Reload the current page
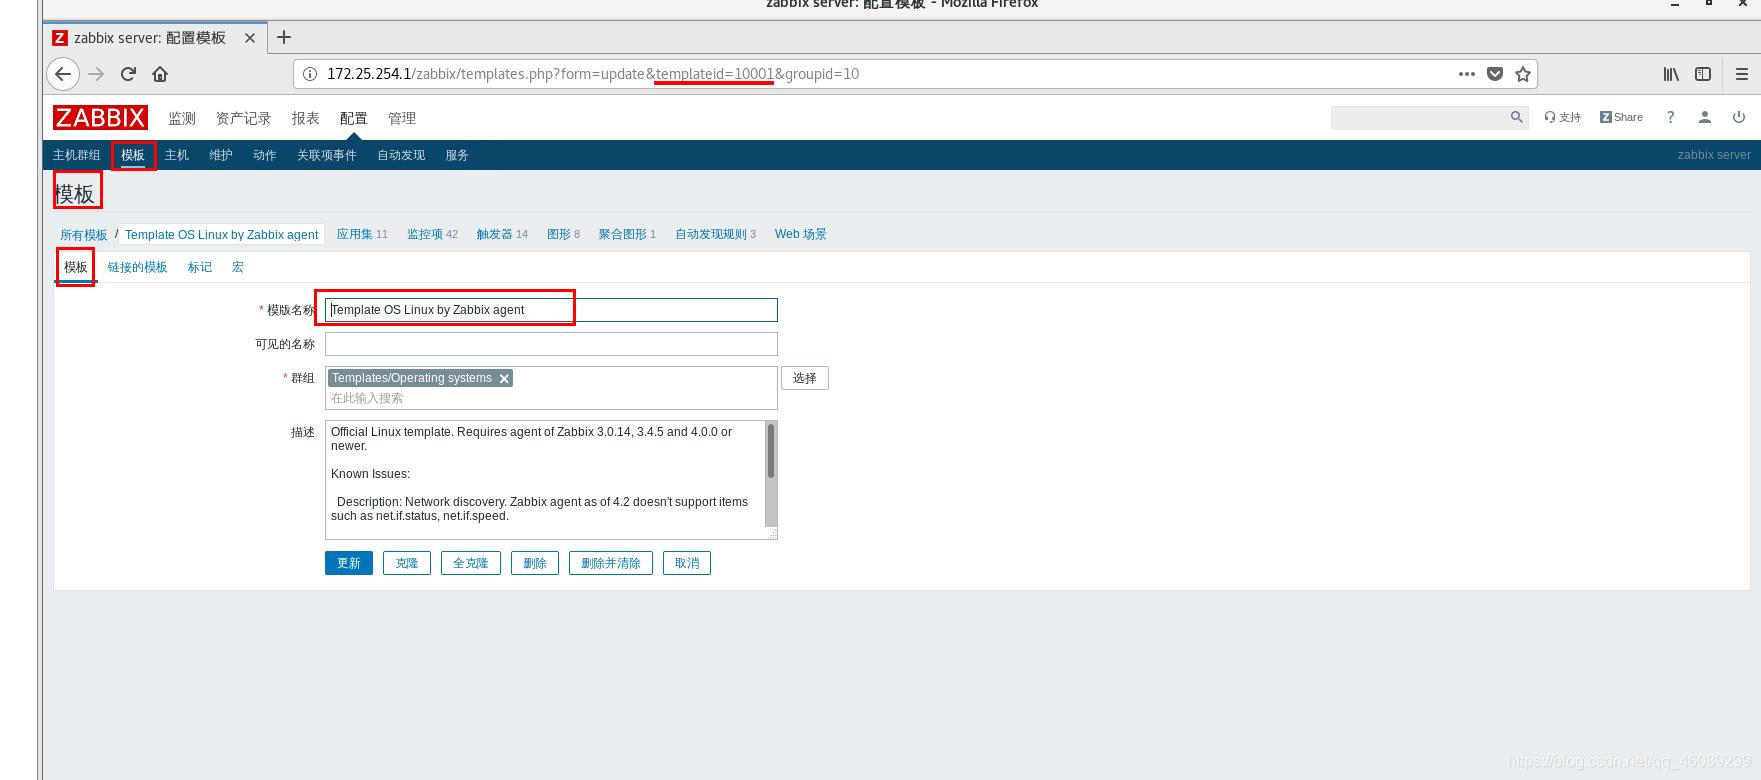This screenshot has width=1761, height=780. click(x=128, y=74)
